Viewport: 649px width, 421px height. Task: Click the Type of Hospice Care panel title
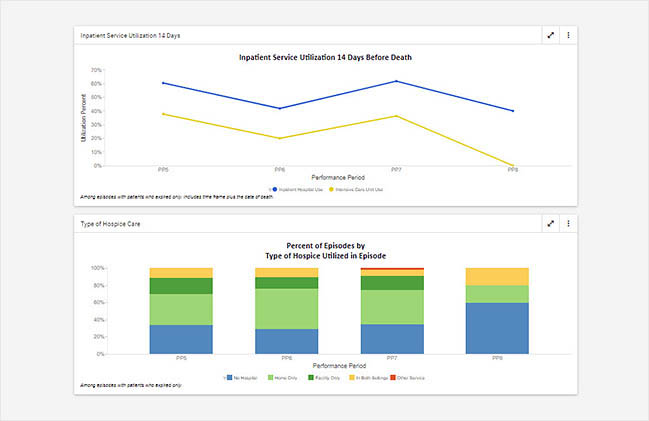coord(110,224)
